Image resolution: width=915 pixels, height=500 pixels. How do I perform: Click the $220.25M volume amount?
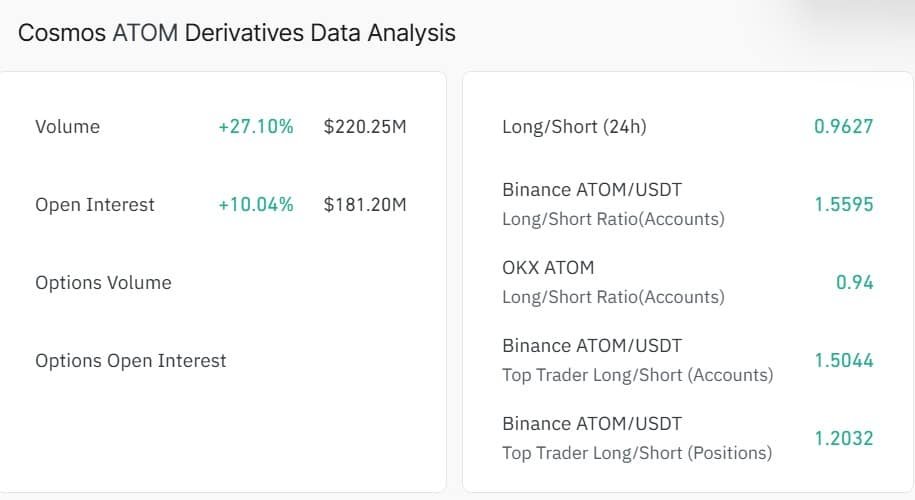(365, 127)
